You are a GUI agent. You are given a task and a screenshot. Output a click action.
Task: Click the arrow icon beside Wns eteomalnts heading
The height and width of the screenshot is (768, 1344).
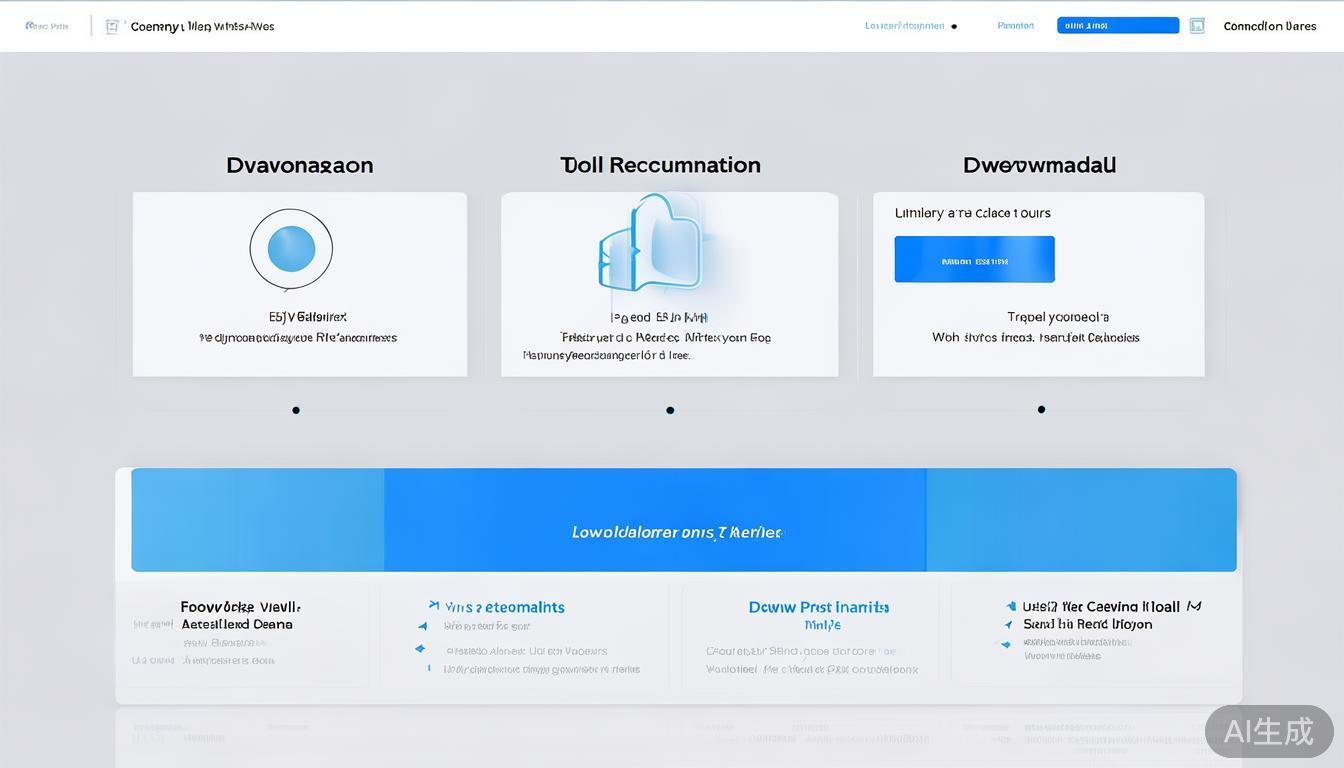tap(433, 606)
